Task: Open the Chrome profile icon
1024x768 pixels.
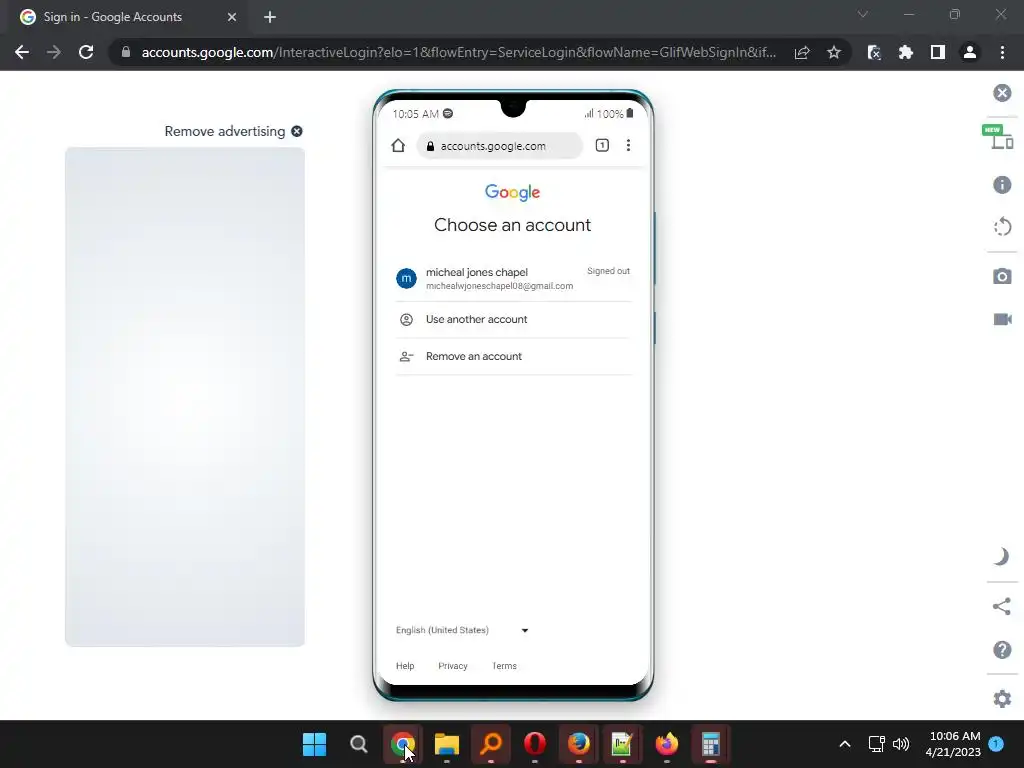Action: pyautogui.click(x=970, y=52)
